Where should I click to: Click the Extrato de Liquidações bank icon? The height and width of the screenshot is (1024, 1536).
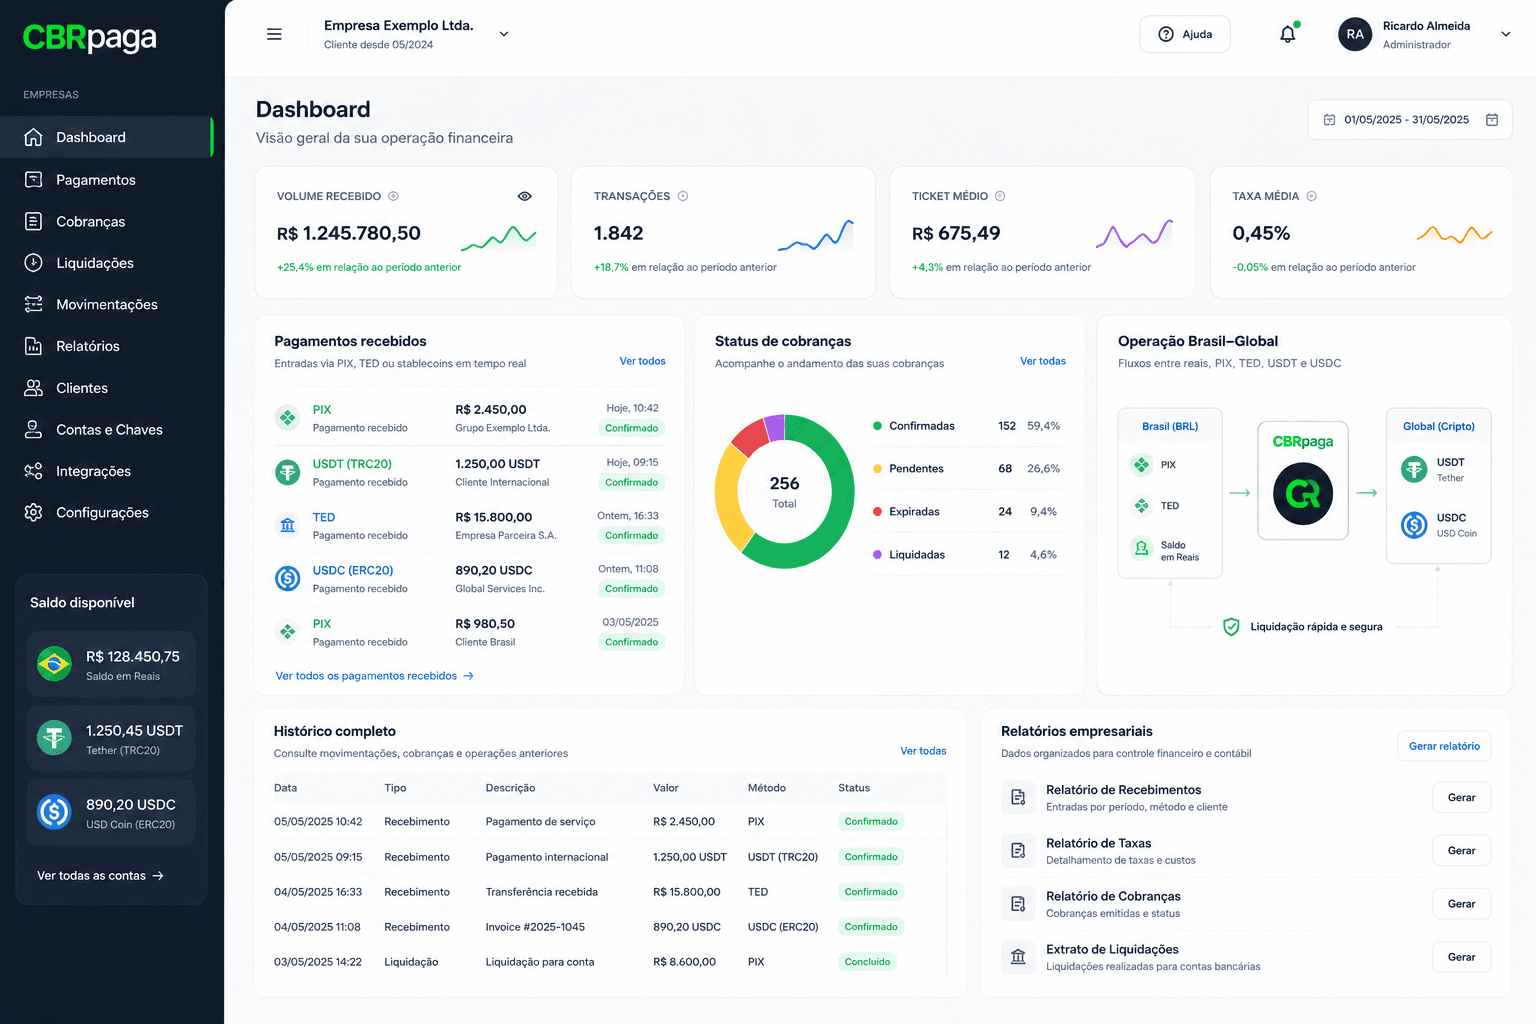(1018, 957)
